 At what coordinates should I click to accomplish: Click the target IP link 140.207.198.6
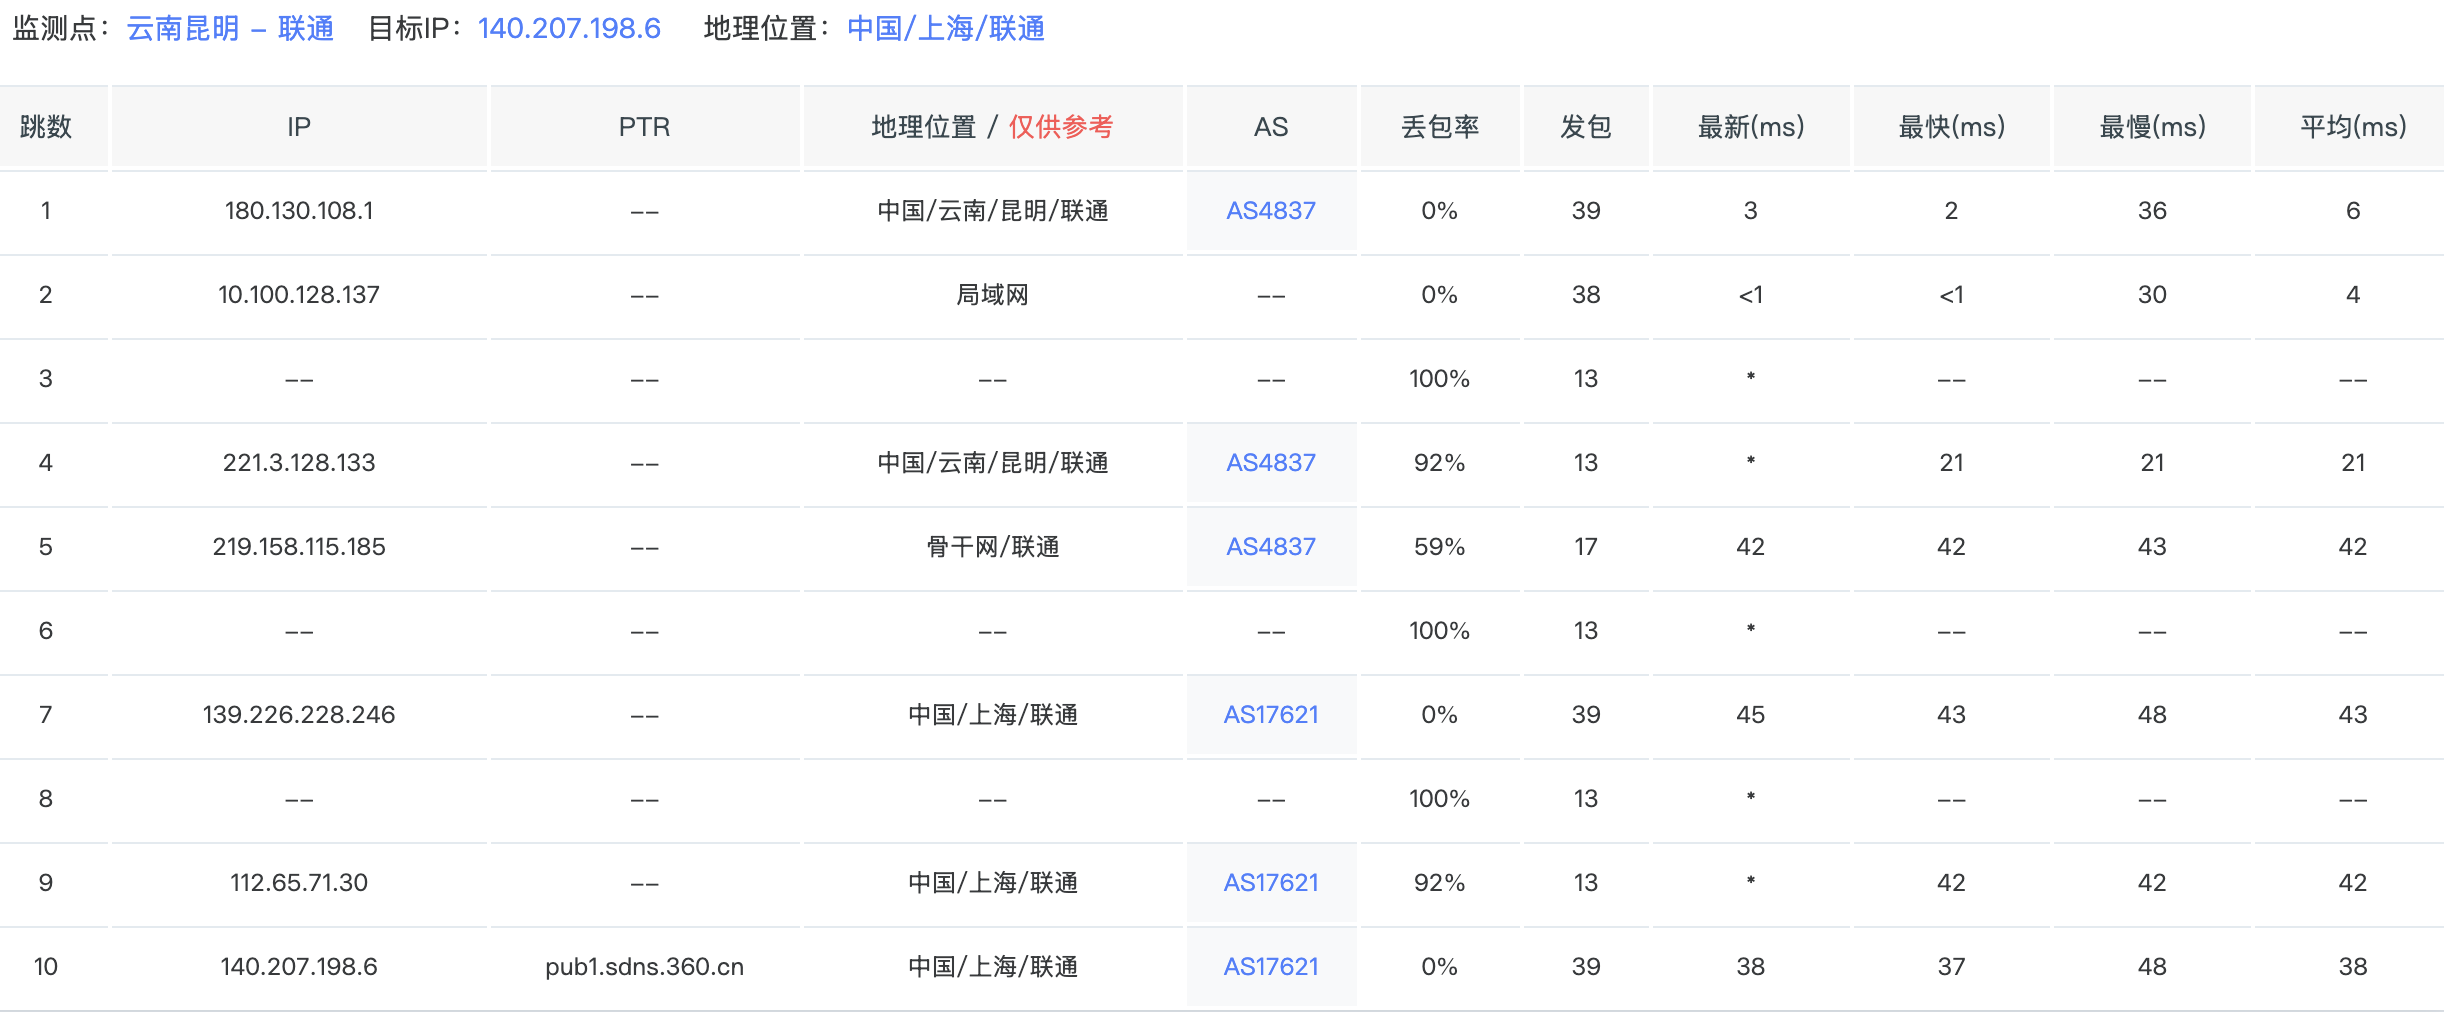(x=568, y=28)
